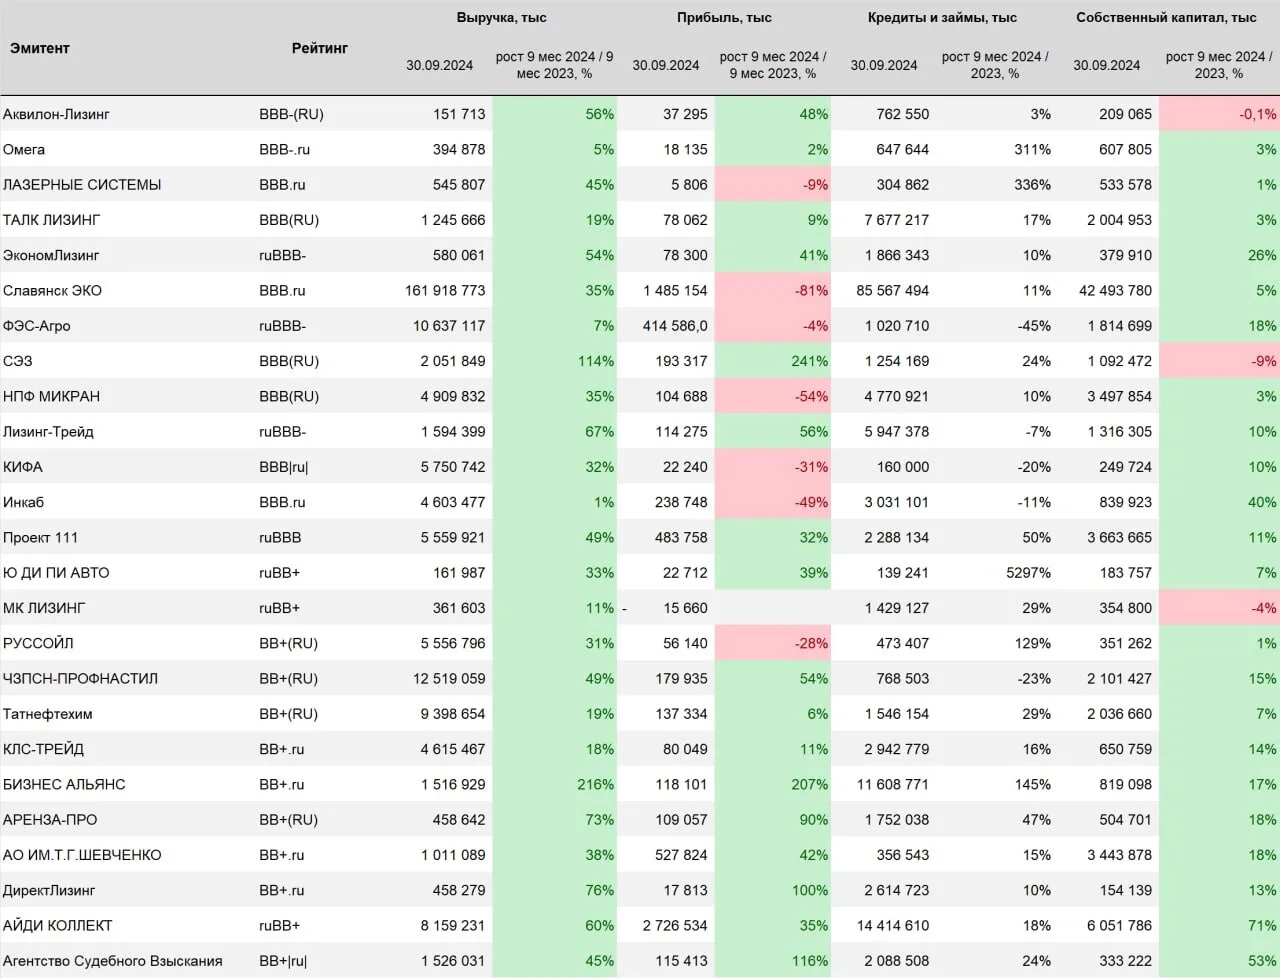
Task: Click the "ЛАЗЕРНЫЕ СИСТЕМЫ" issuer cell
Action: pyautogui.click(x=82, y=184)
